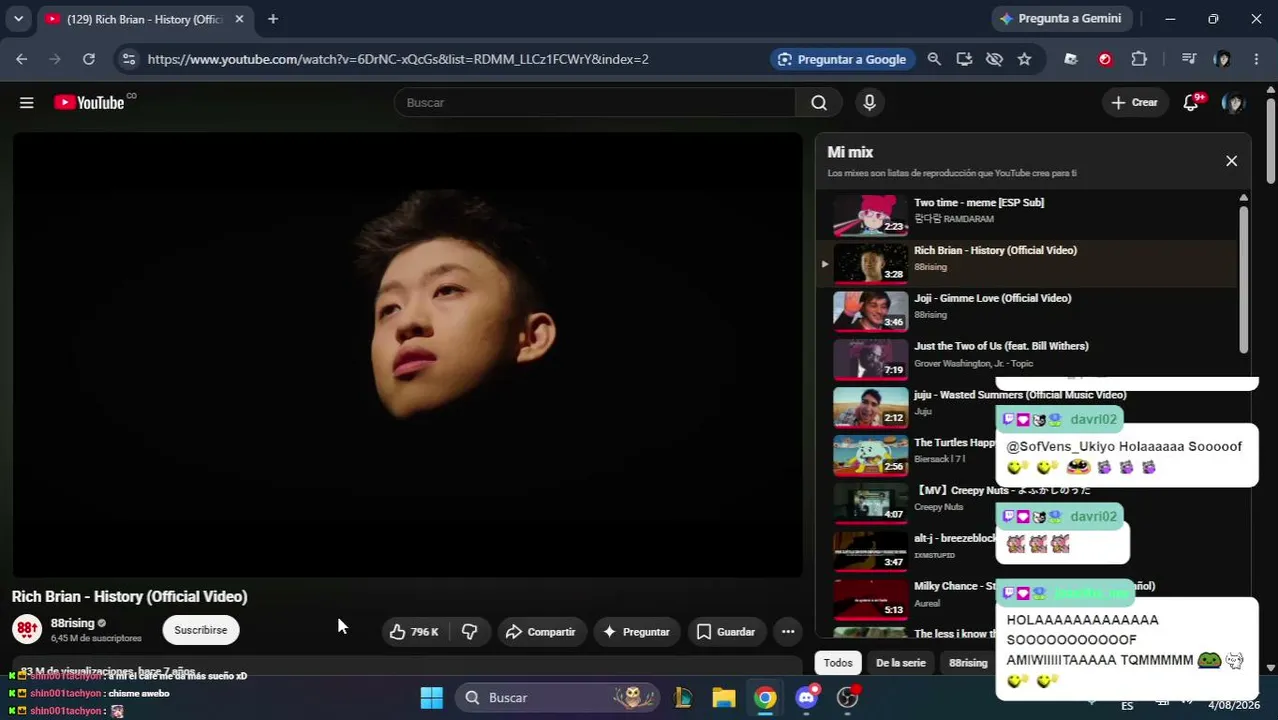The height and width of the screenshot is (720, 1278).
Task: Open Chrome media controls icon
Action: click(1189, 59)
